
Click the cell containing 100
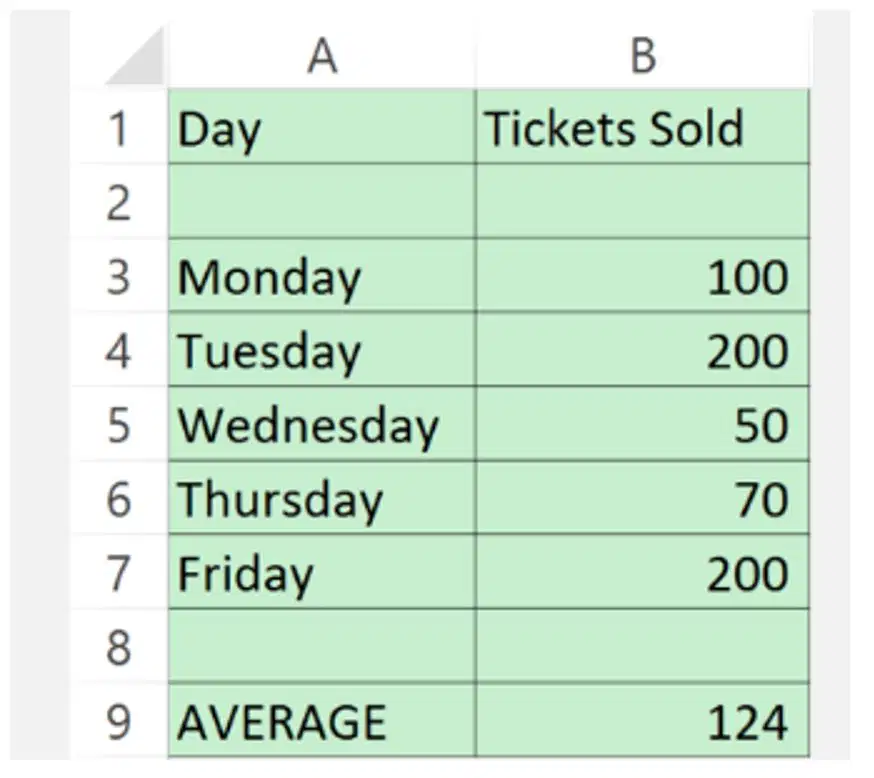(x=643, y=276)
